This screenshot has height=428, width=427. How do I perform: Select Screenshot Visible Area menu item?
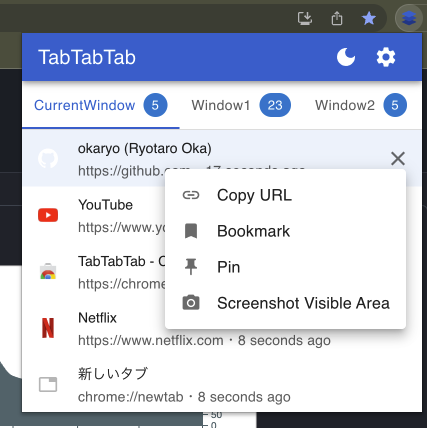coord(285,303)
